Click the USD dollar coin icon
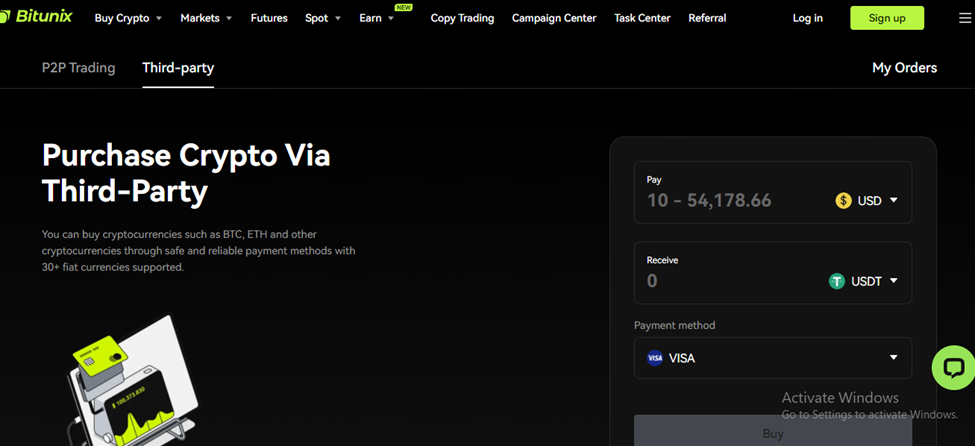 click(843, 200)
